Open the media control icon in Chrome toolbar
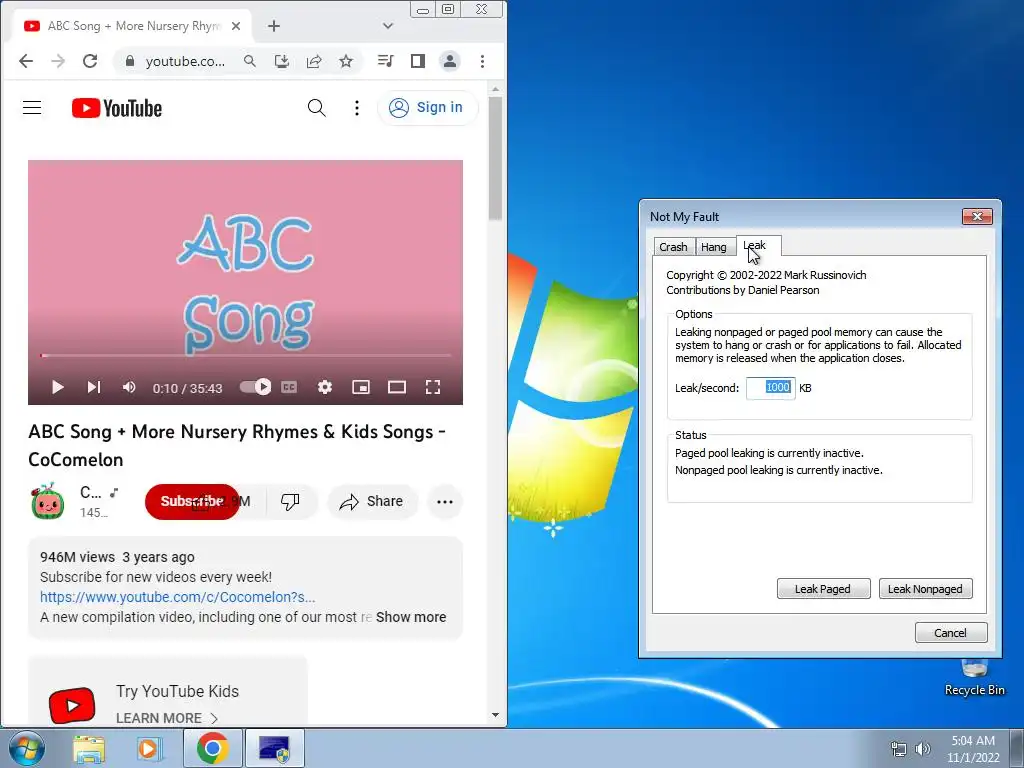Viewport: 1024px width, 768px height. coord(385,61)
